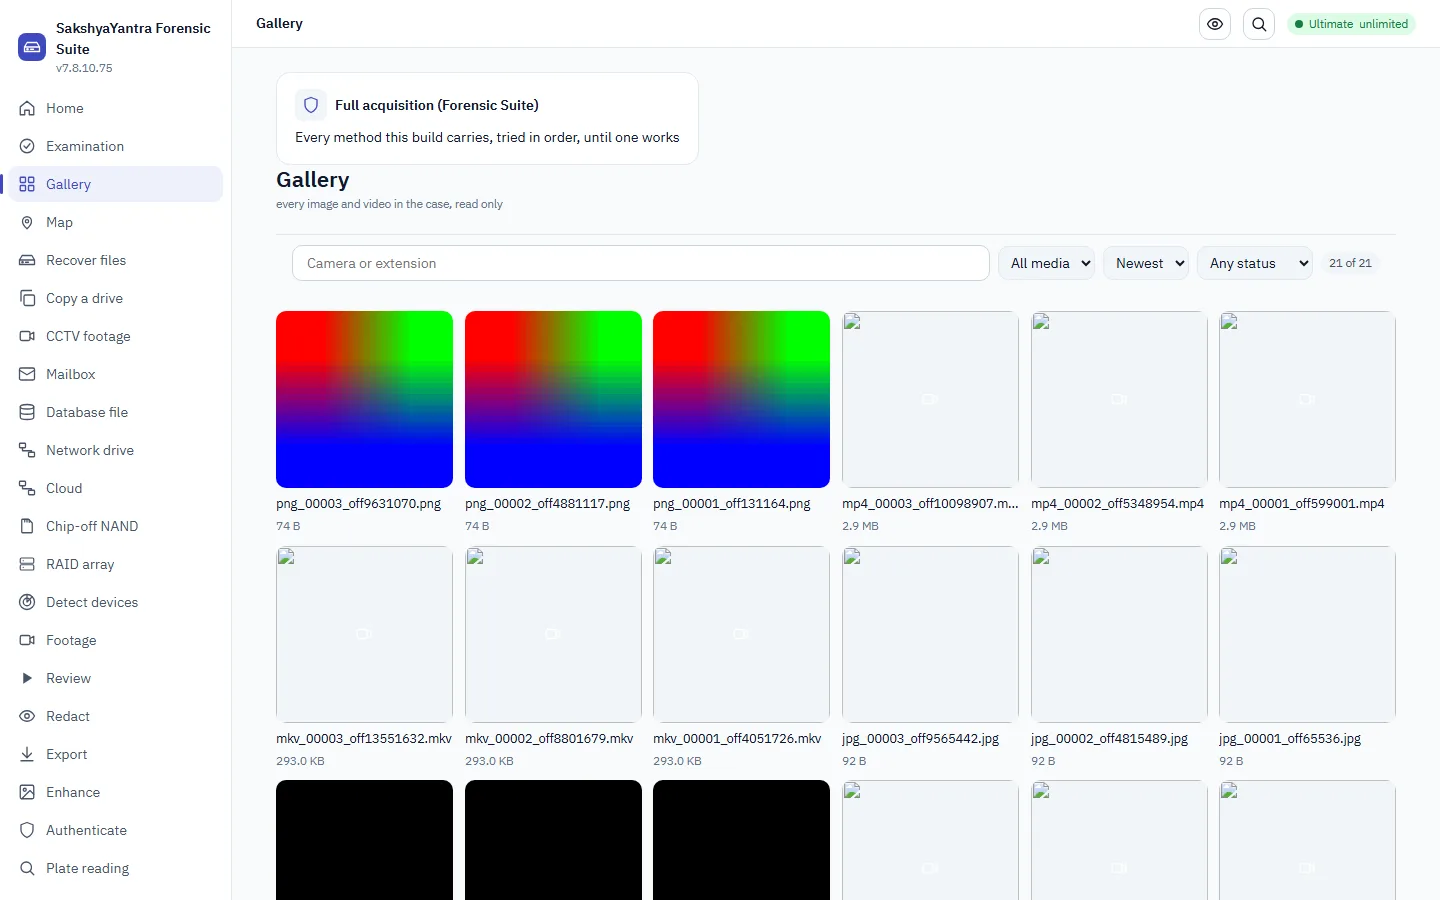1440x900 pixels.
Task: Open the Home menu item
Action: 116,108
